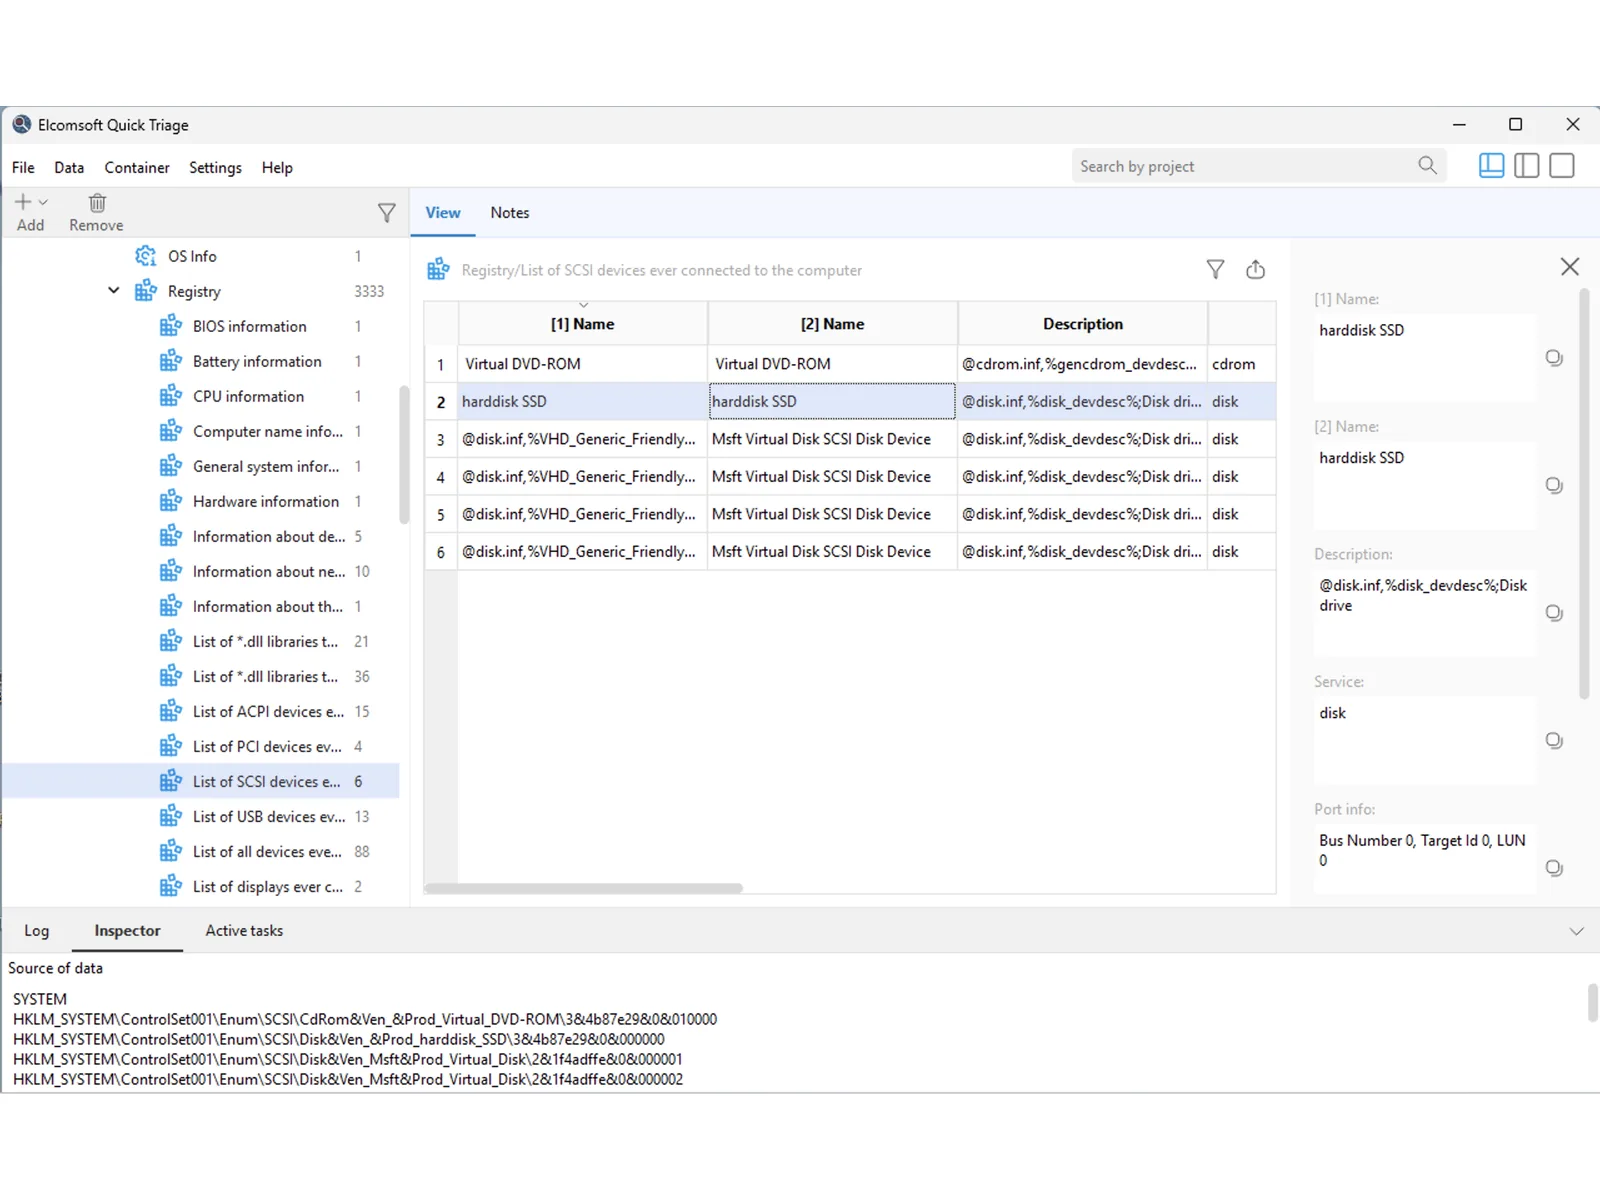Open the left panel filter funnel
The image size is (1600, 1200).
[x=387, y=213]
